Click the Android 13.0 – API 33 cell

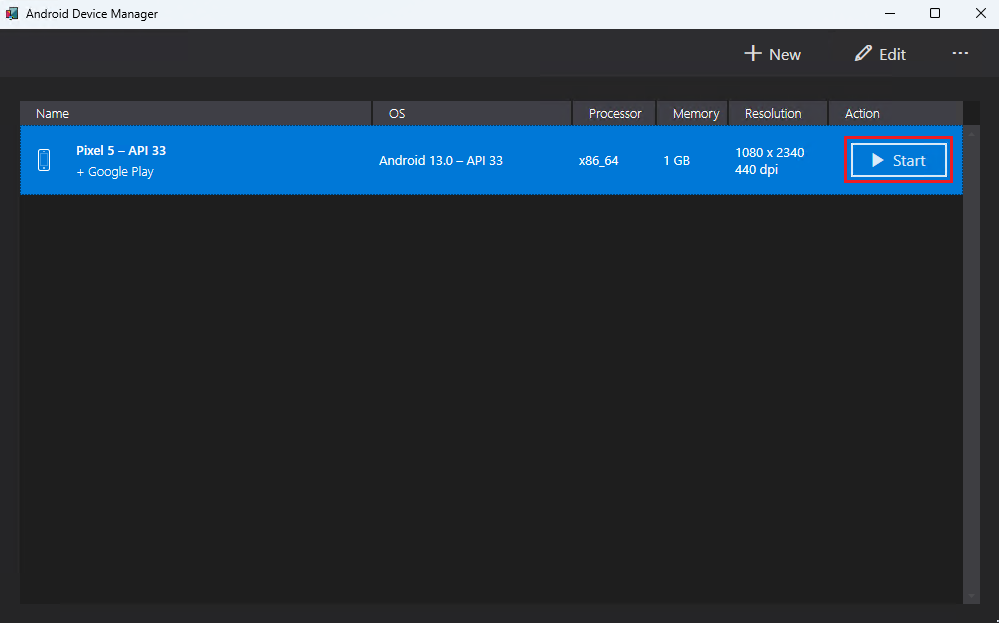(x=440, y=160)
